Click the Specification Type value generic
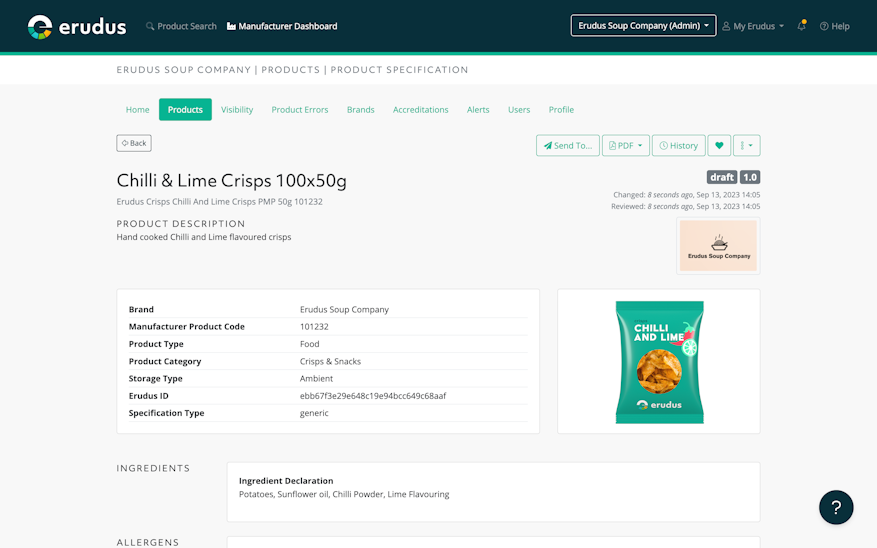This screenshot has width=877, height=548. pos(314,413)
